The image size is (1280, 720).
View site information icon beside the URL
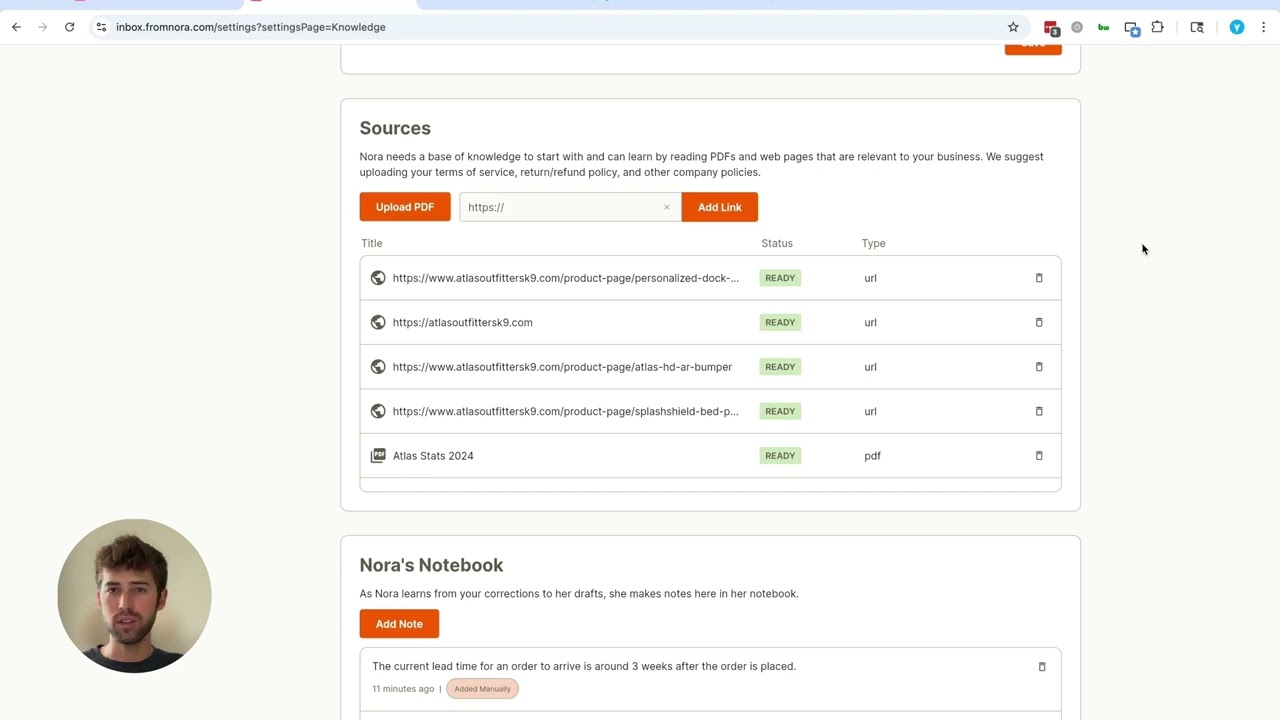point(101,27)
